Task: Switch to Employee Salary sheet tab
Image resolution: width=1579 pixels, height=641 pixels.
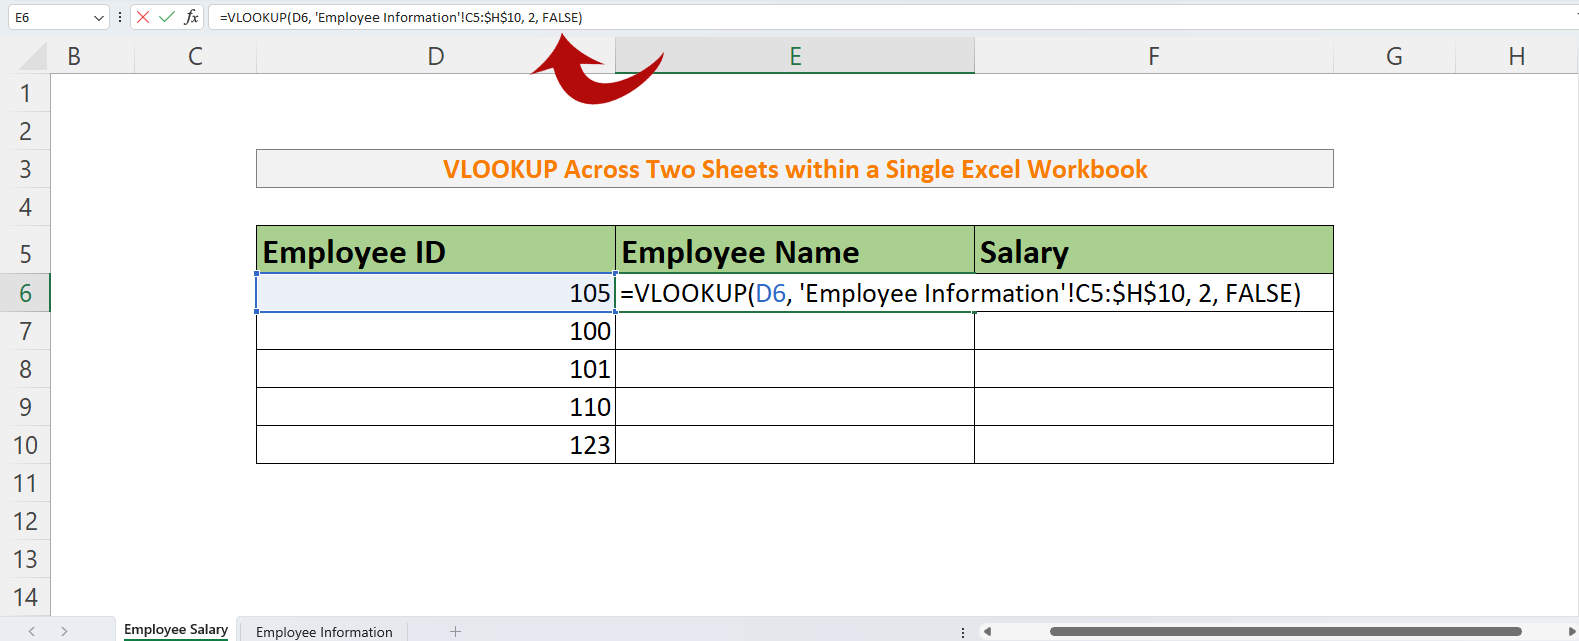Action: (x=176, y=629)
